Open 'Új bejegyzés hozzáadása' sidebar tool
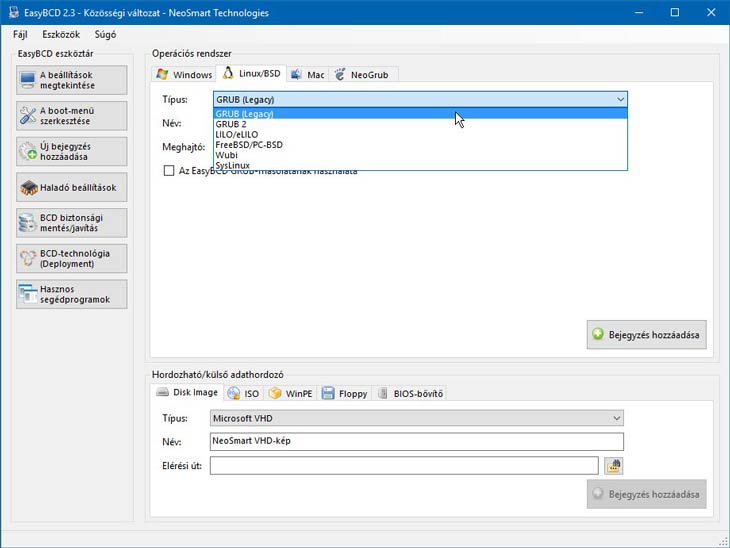730x548 pixels. click(x=72, y=151)
